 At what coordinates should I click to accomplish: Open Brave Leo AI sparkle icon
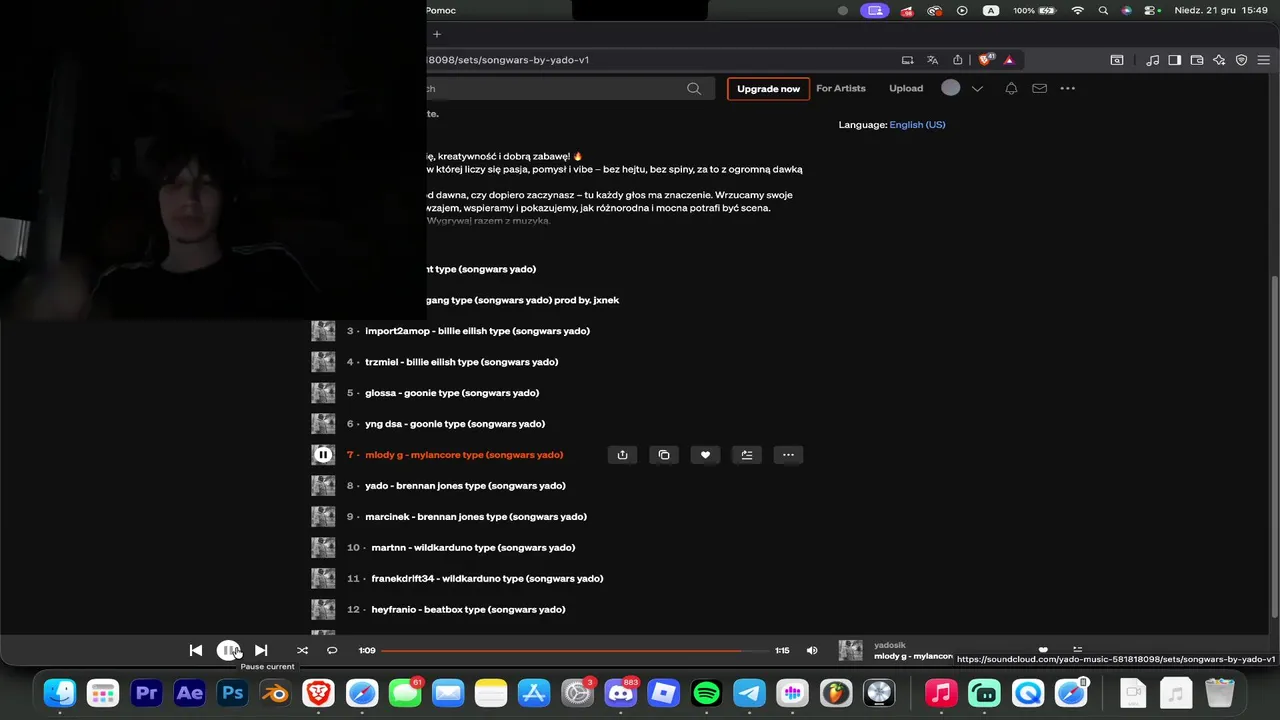click(1219, 60)
